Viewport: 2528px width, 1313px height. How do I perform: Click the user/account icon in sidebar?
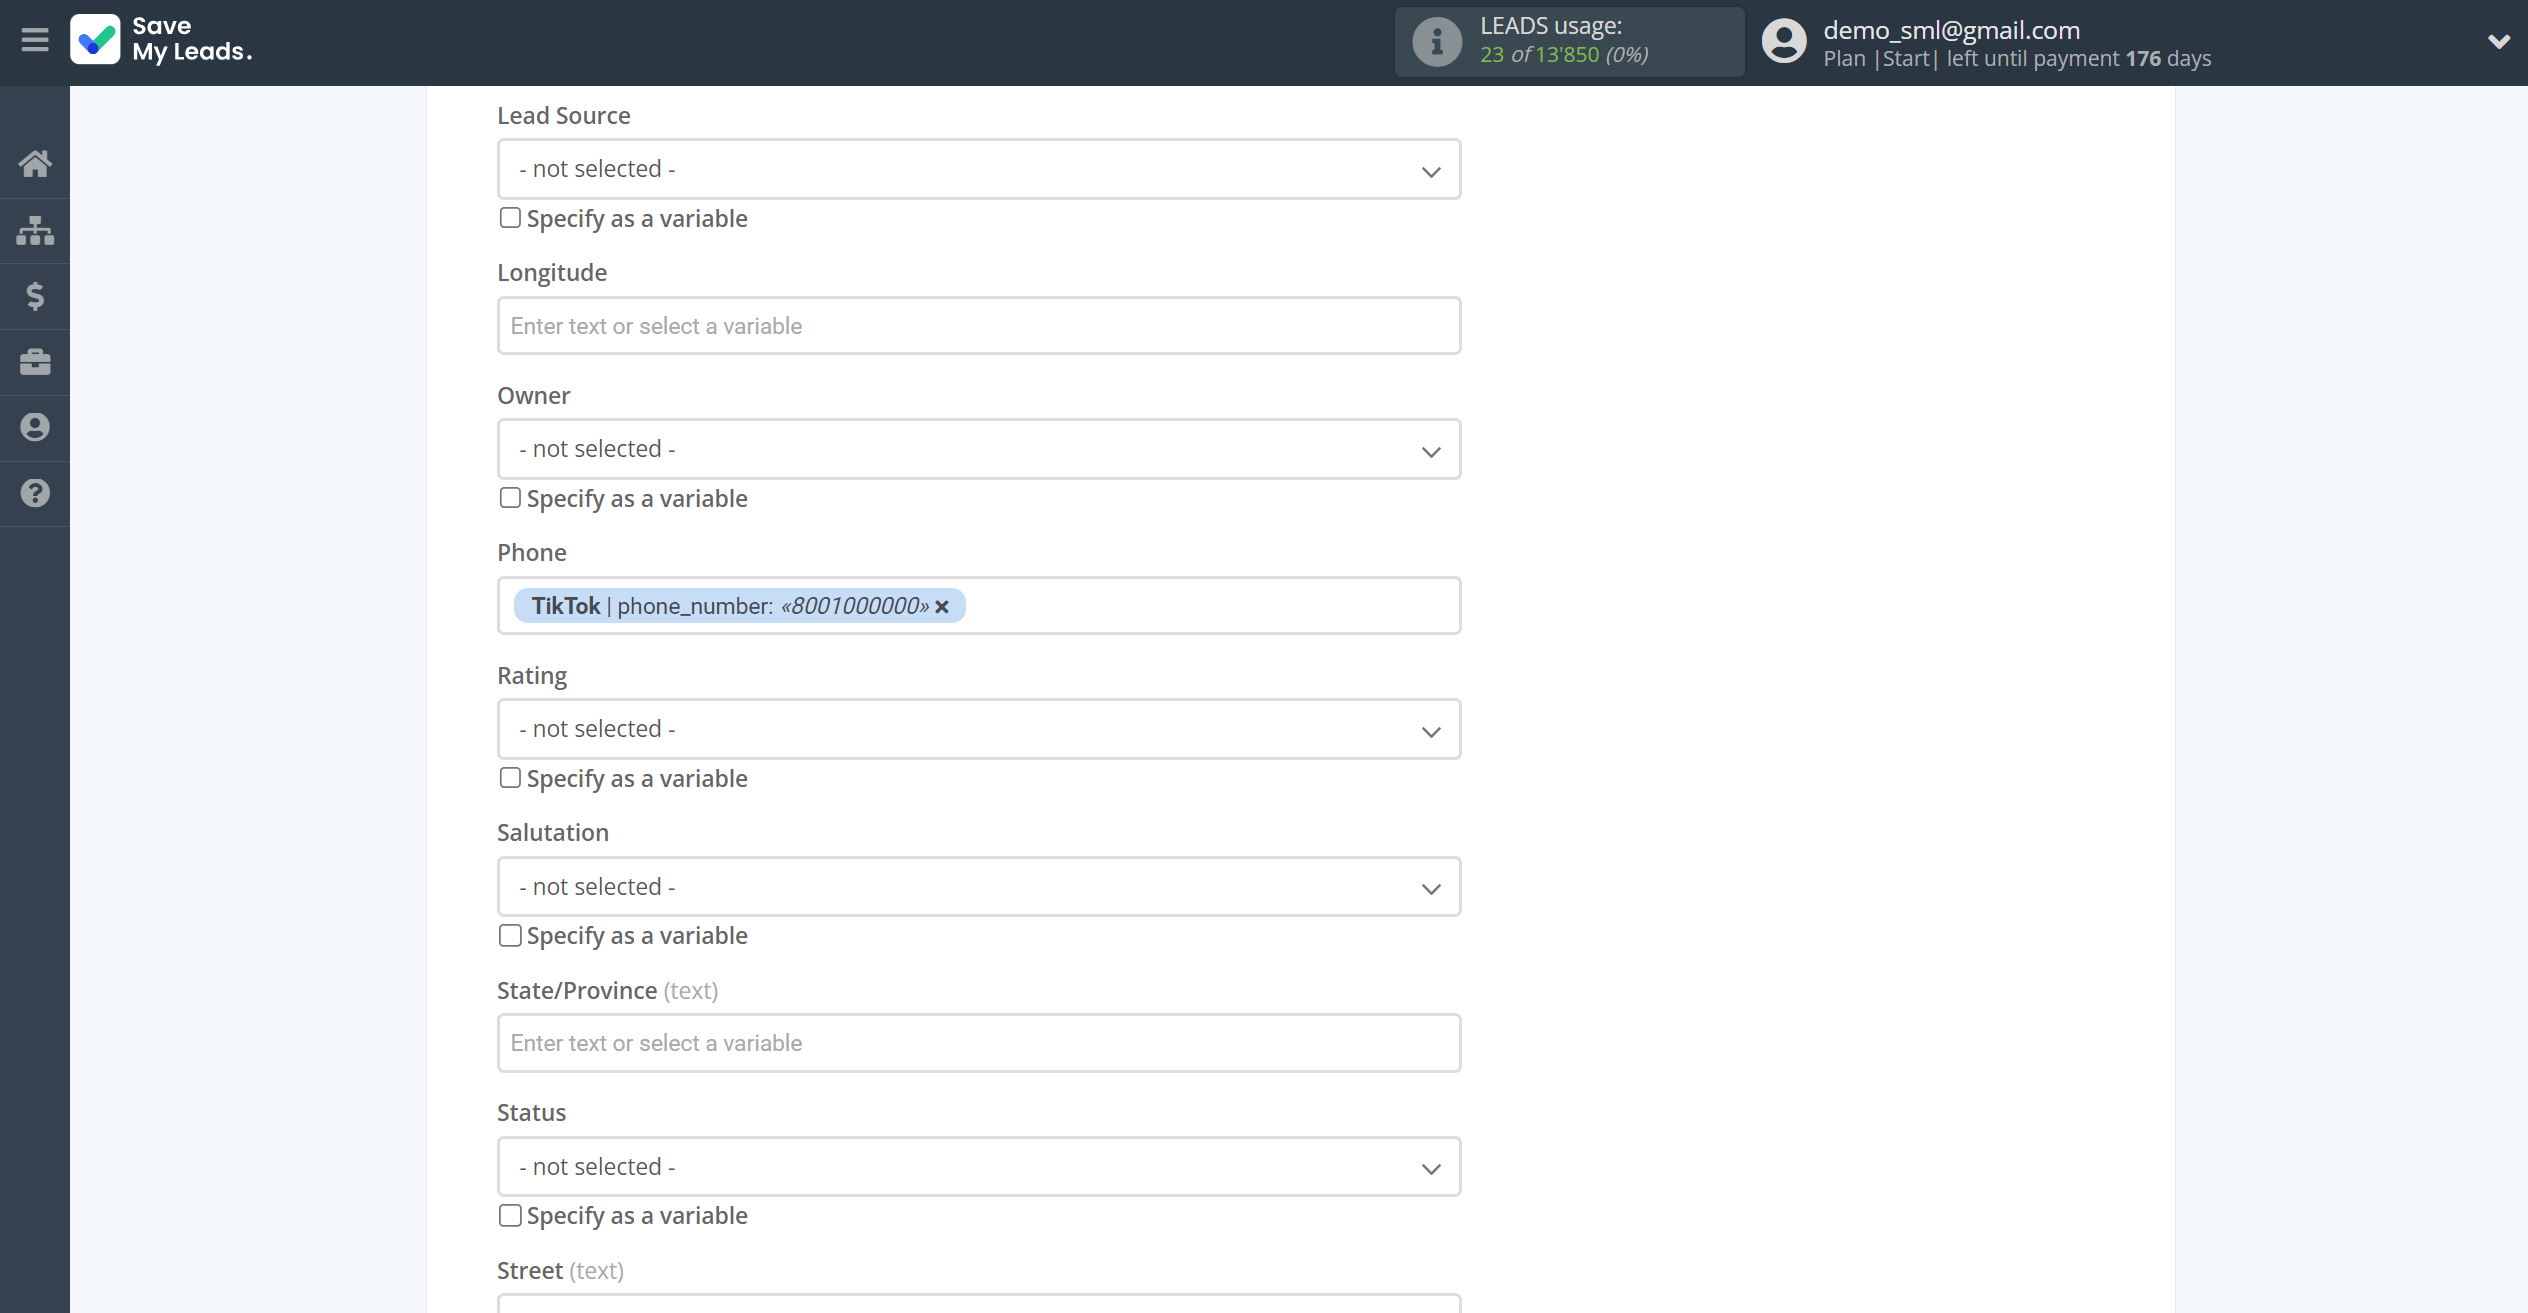point(35,428)
